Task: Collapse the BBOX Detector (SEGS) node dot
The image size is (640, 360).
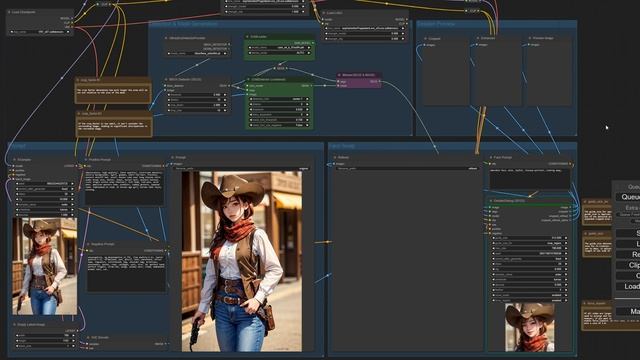Action: [x=166, y=80]
